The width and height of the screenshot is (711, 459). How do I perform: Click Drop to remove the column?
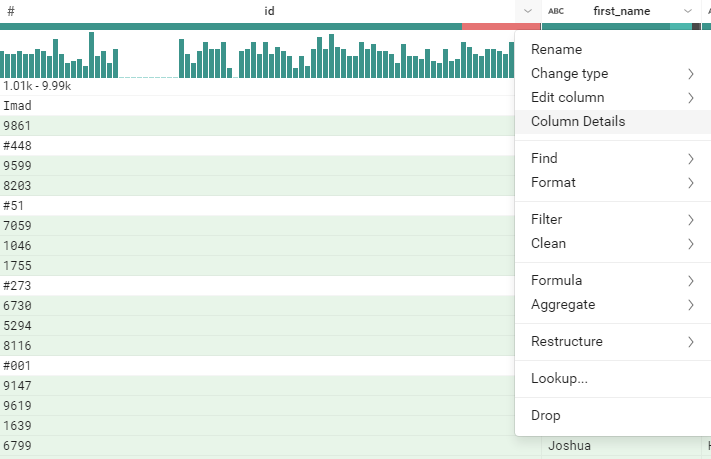tap(546, 415)
